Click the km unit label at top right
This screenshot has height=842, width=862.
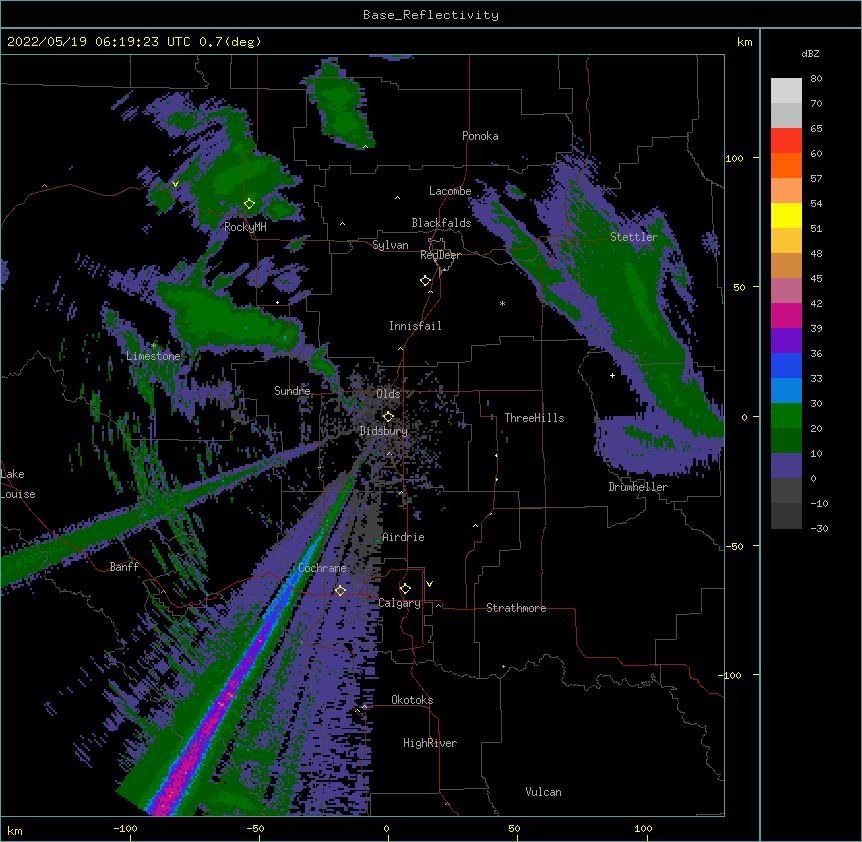744,42
